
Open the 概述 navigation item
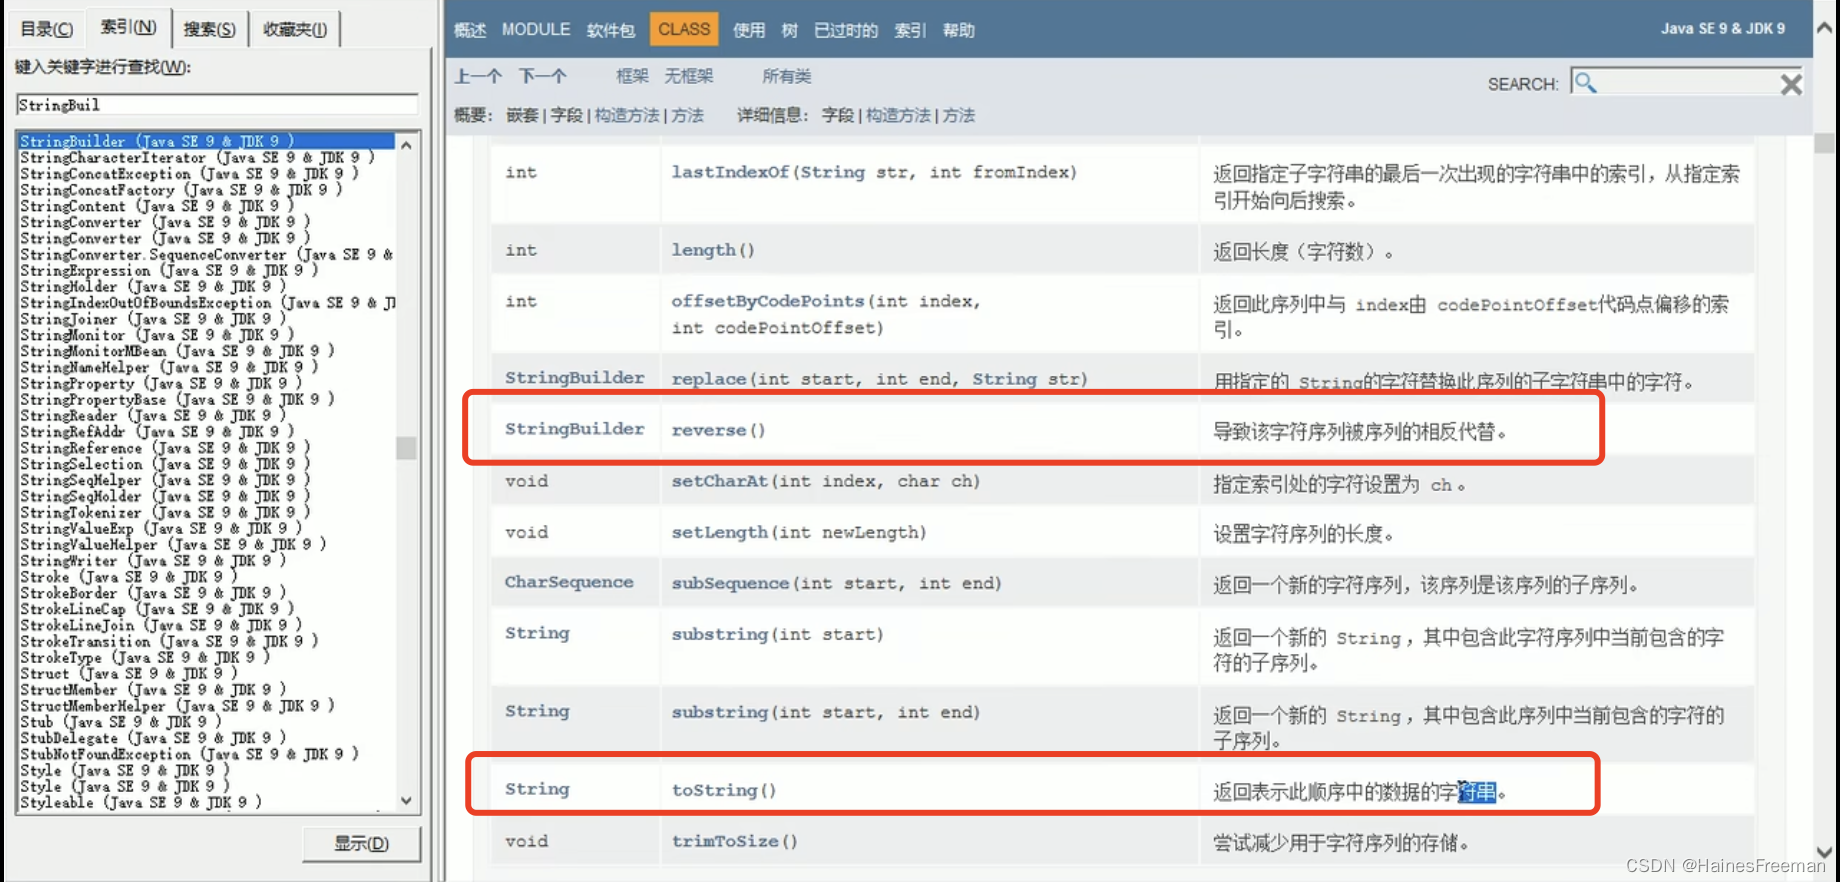coord(470,30)
